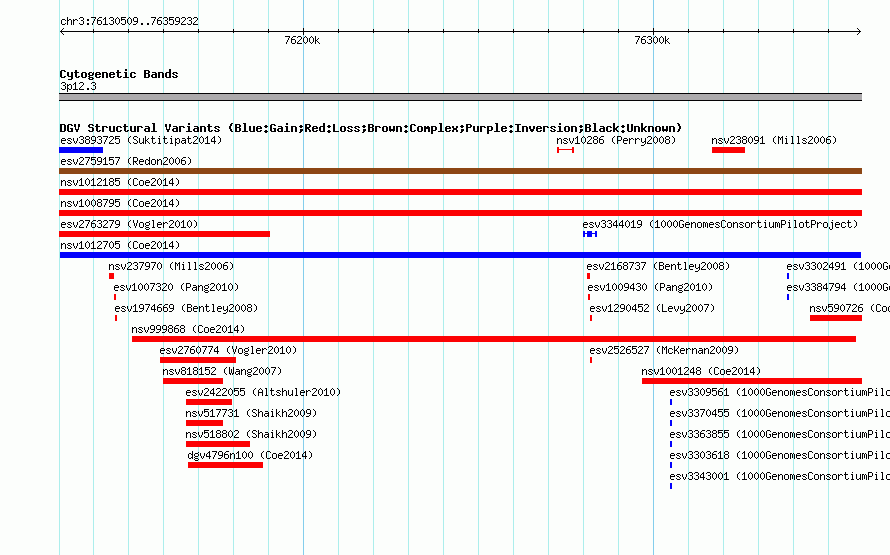Click esv2168737 (Bentley2008) label
The height and width of the screenshot is (555, 890).
click(658, 266)
